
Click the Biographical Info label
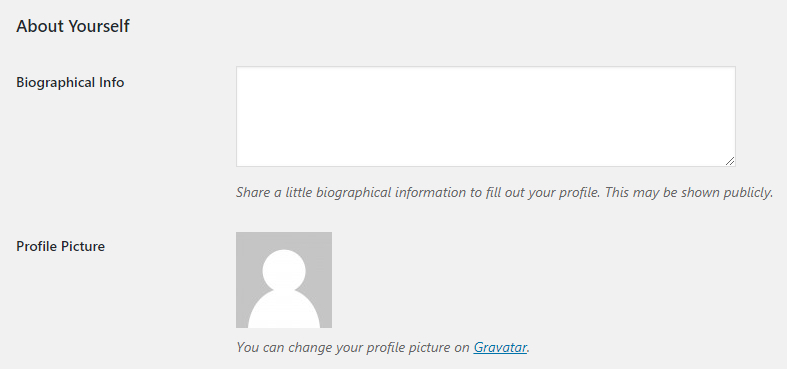pos(70,82)
